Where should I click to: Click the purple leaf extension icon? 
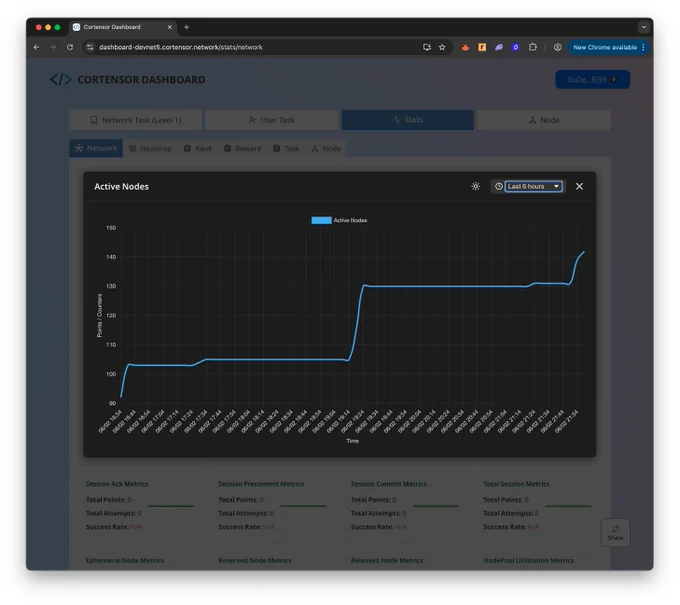[x=499, y=47]
